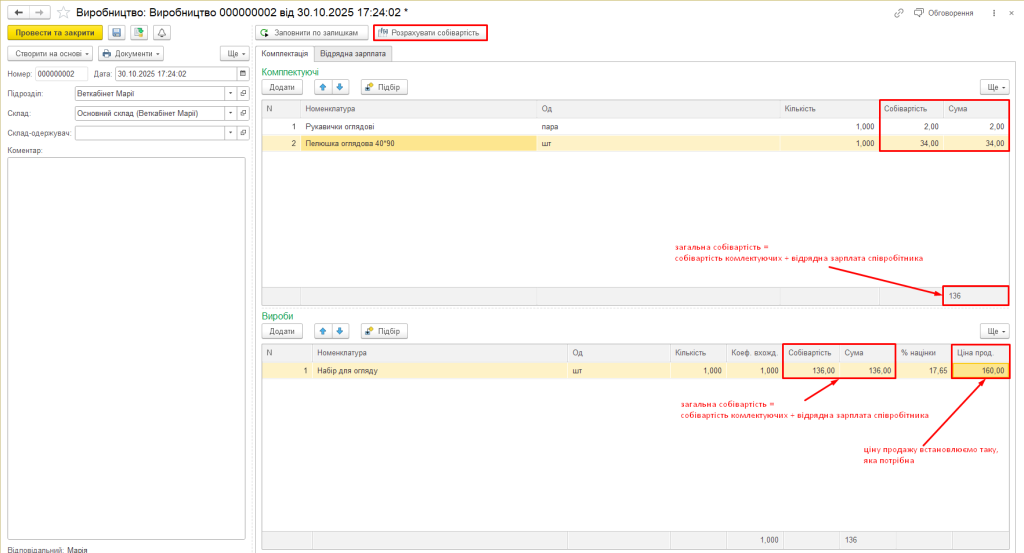Click Розрахувати собівартість button

point(430,32)
